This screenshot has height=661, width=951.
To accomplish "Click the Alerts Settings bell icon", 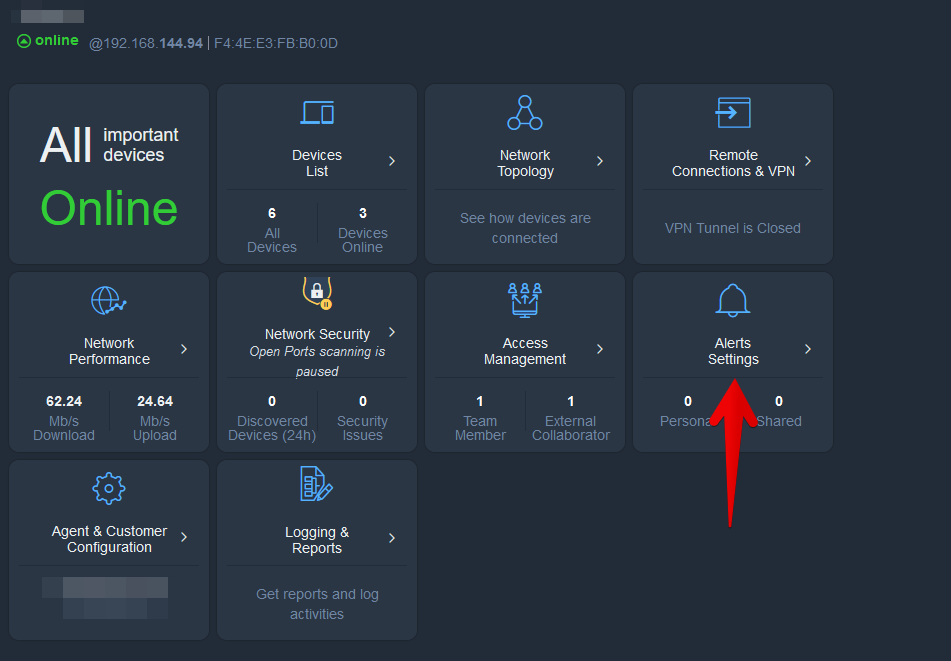I will 733,300.
